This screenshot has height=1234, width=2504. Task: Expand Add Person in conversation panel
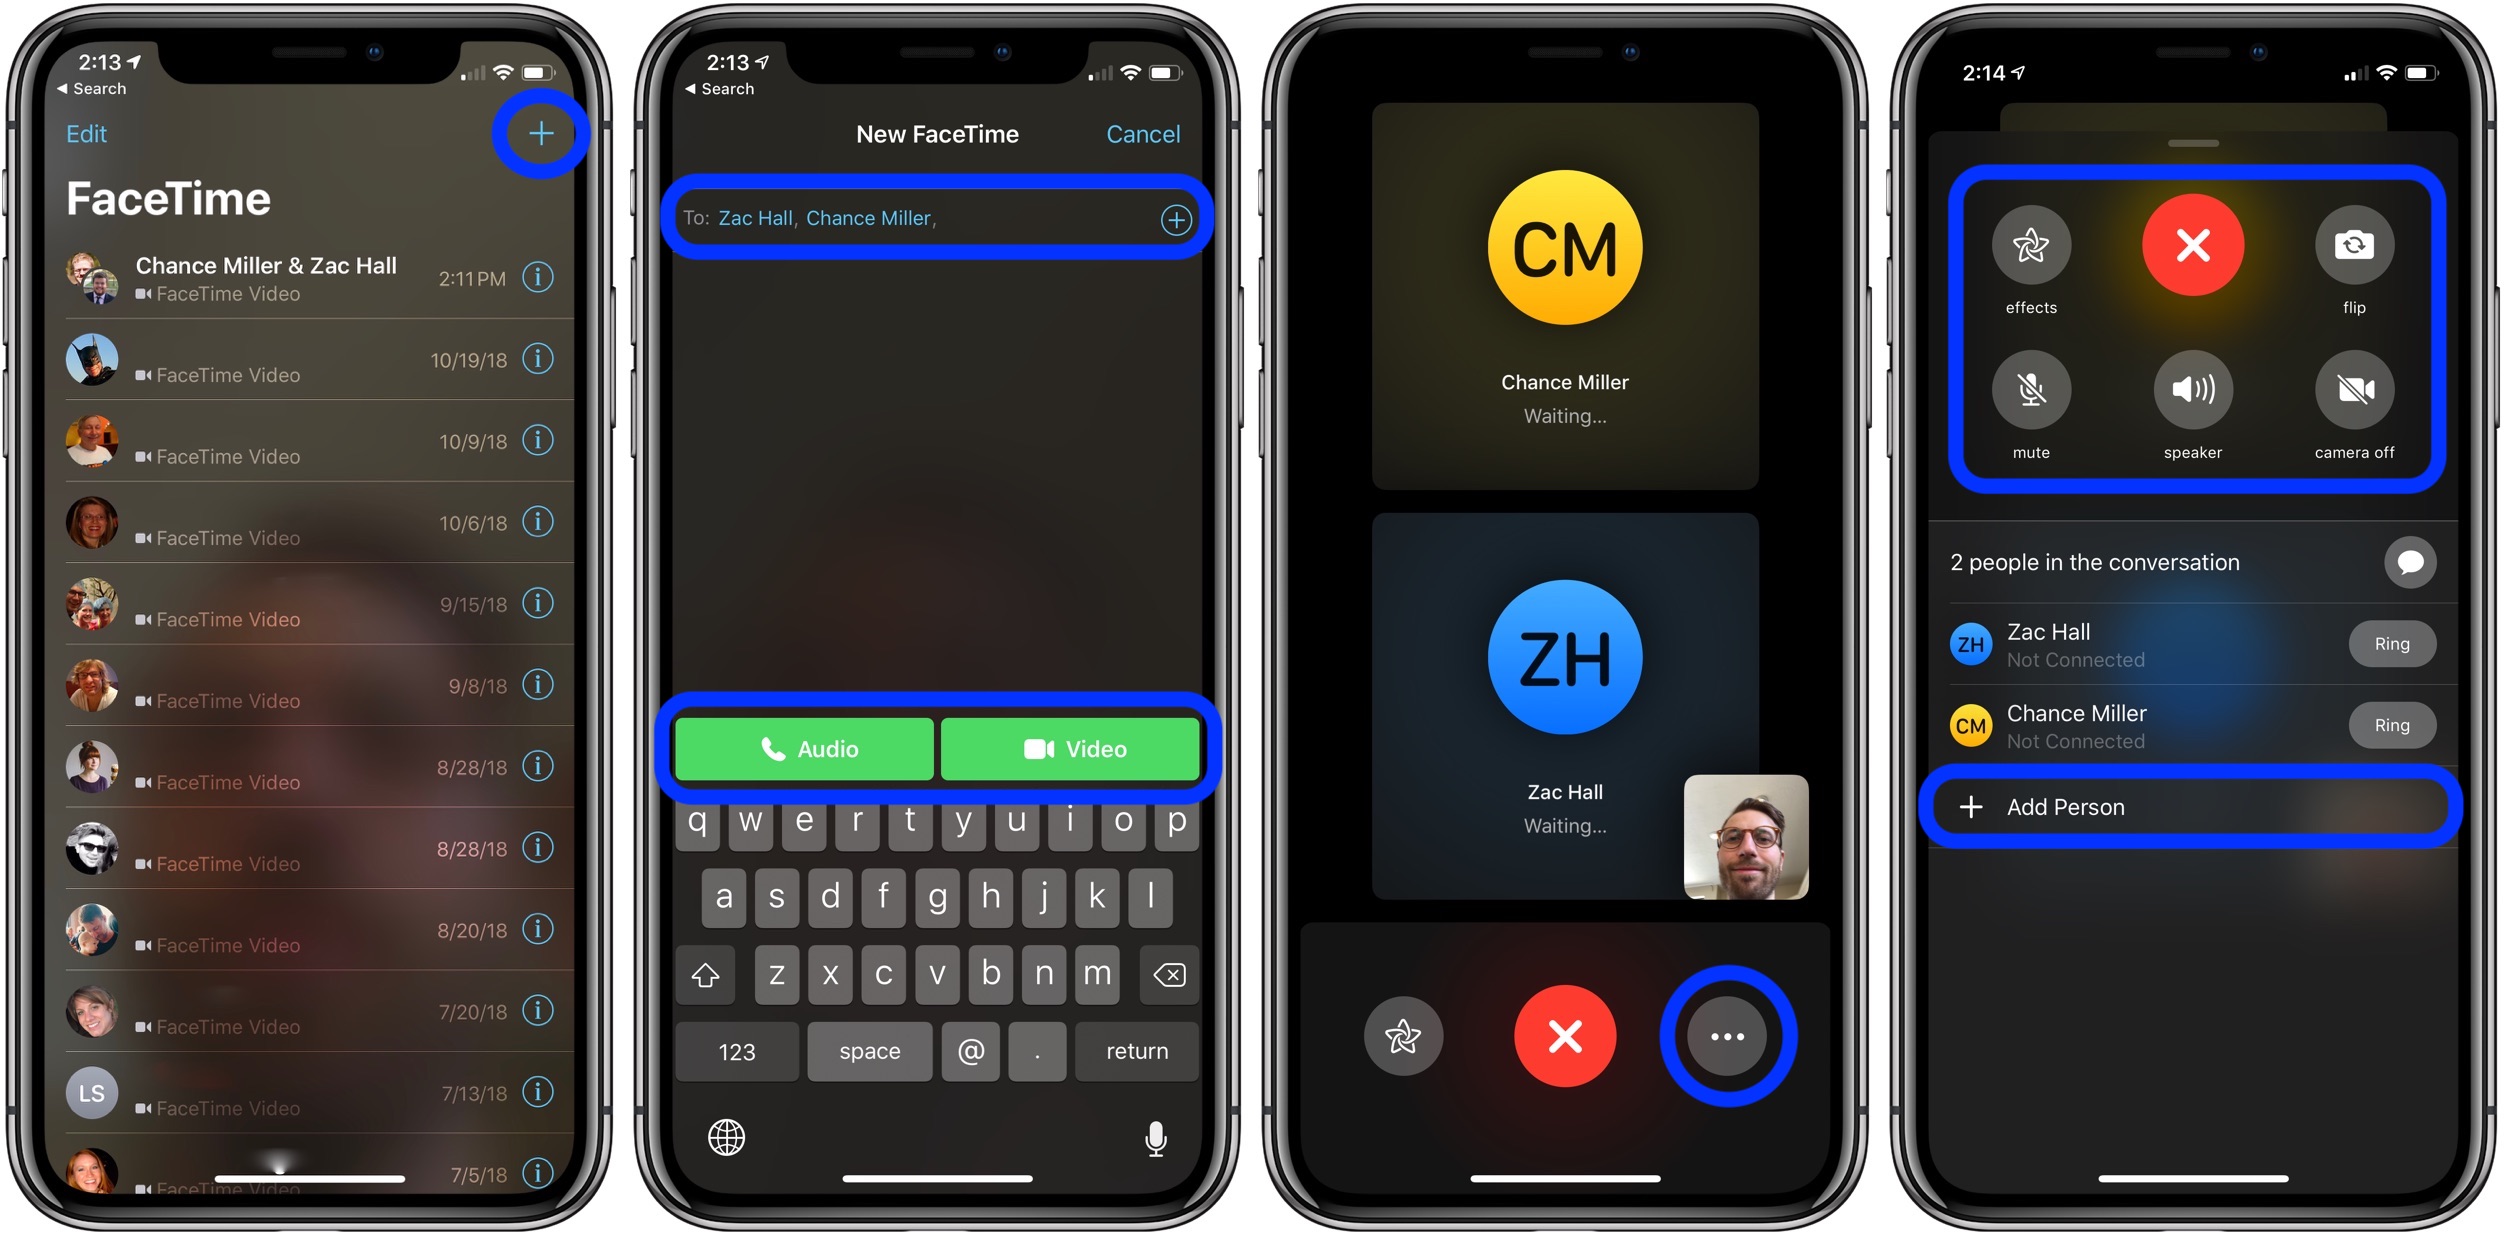[x=2189, y=806]
